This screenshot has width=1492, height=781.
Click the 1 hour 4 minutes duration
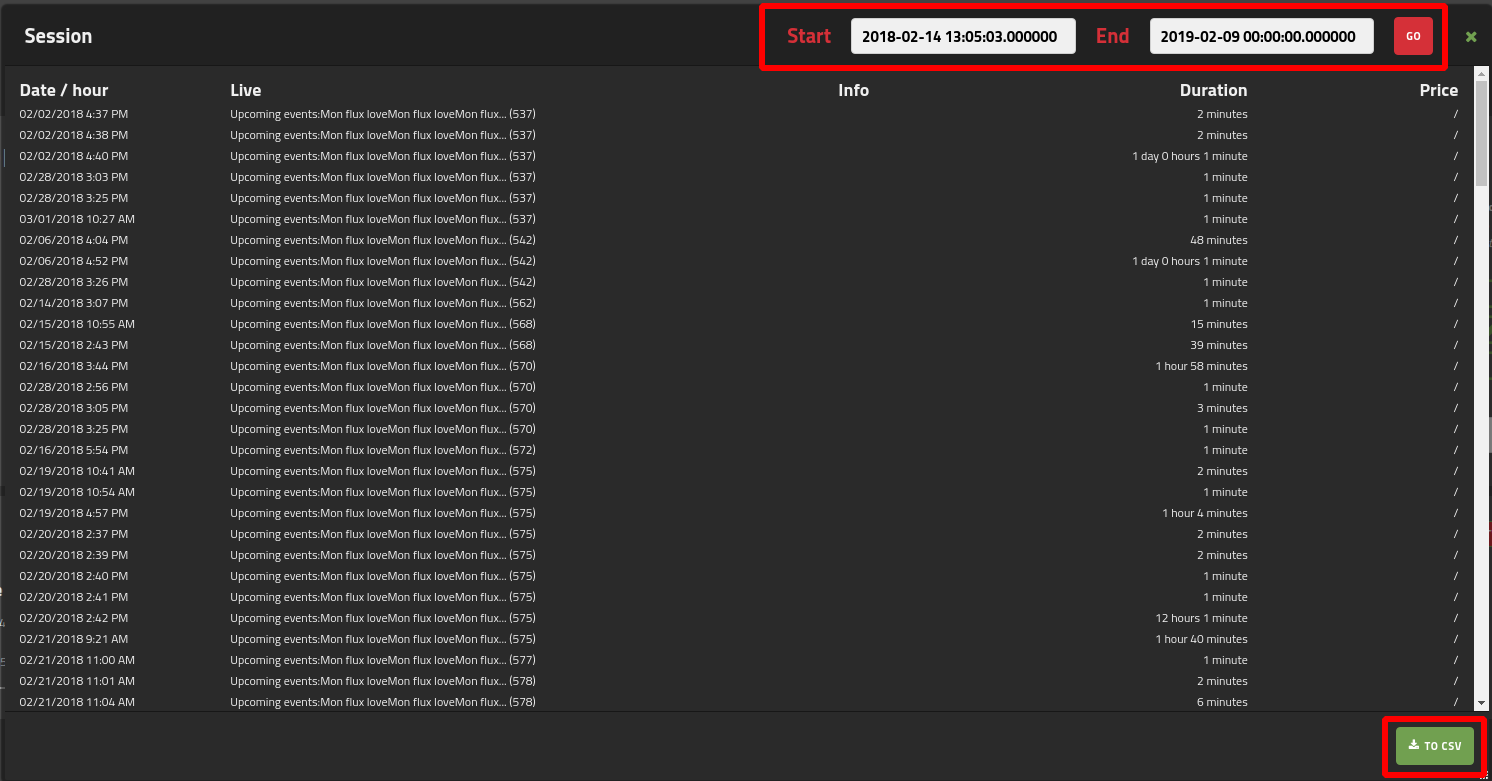coord(1205,513)
